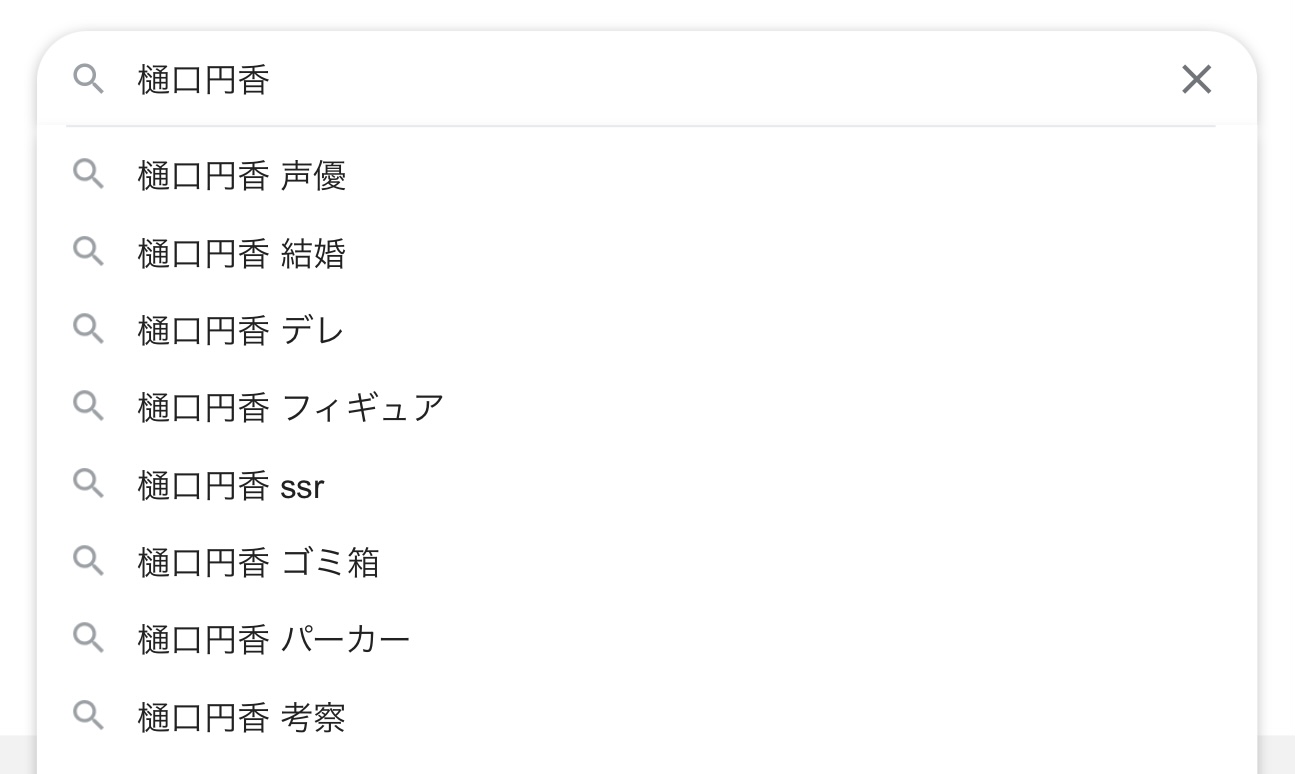
Task: Click the search field containing 樋口円香
Action: click(x=646, y=79)
